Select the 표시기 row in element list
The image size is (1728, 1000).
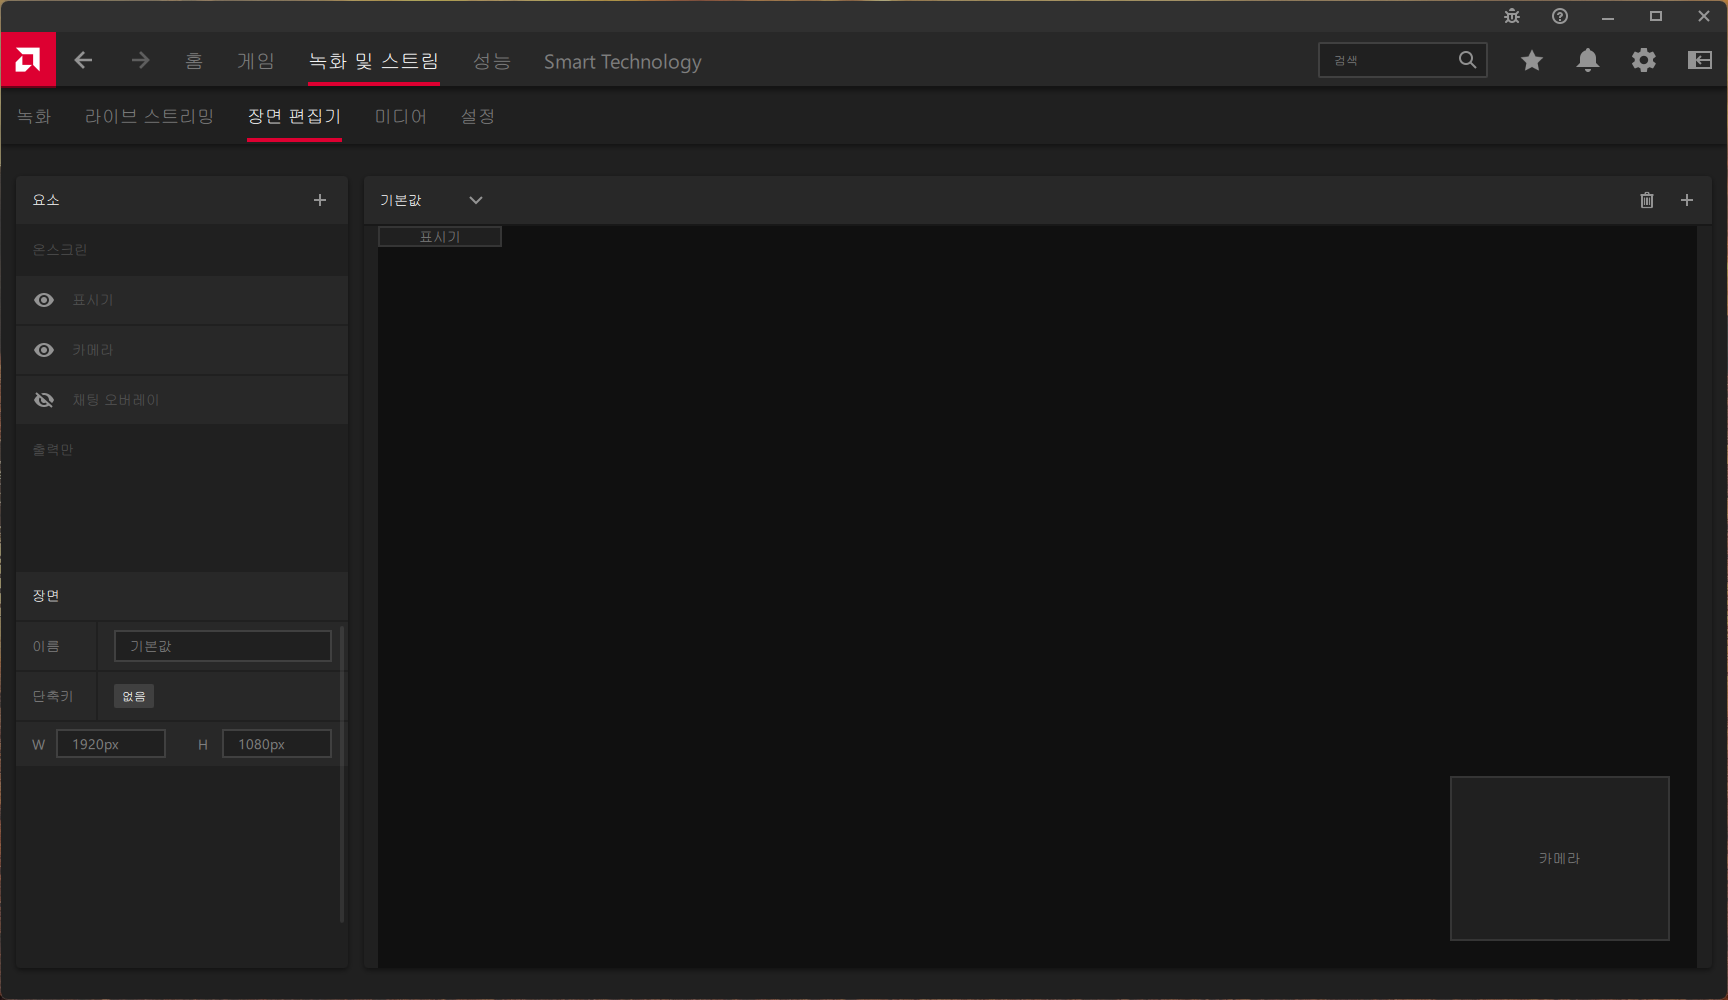pos(182,300)
